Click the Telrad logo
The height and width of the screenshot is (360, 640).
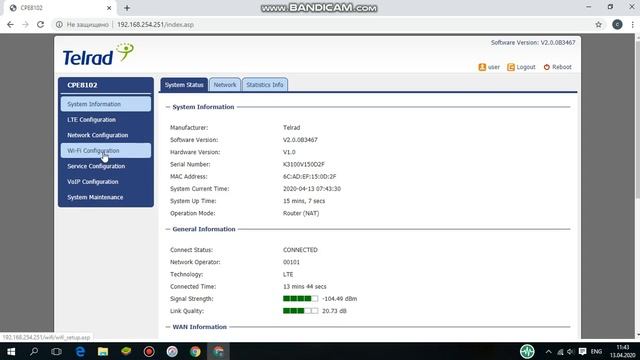[98, 55]
